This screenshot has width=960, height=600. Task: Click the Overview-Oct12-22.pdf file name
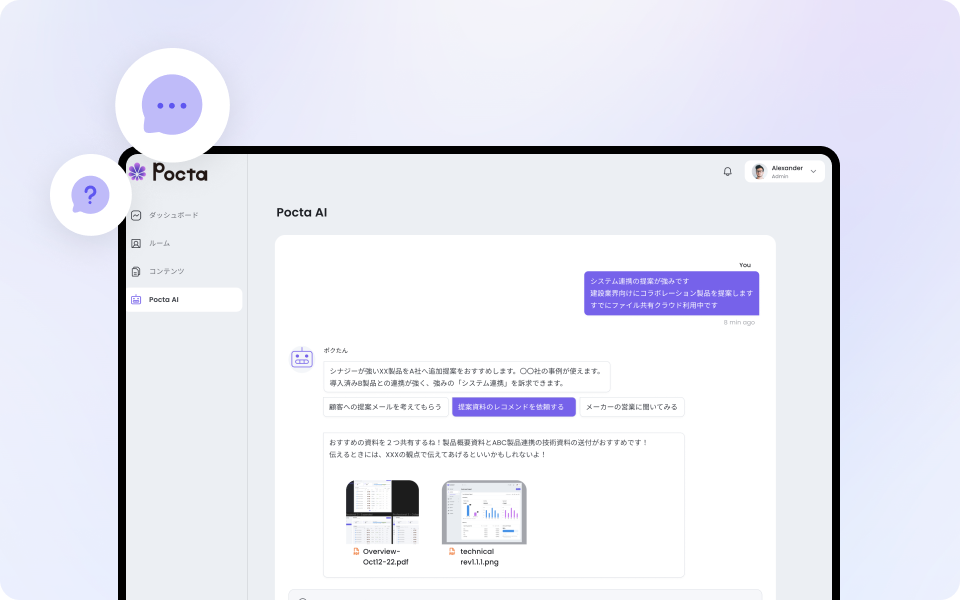(x=385, y=556)
